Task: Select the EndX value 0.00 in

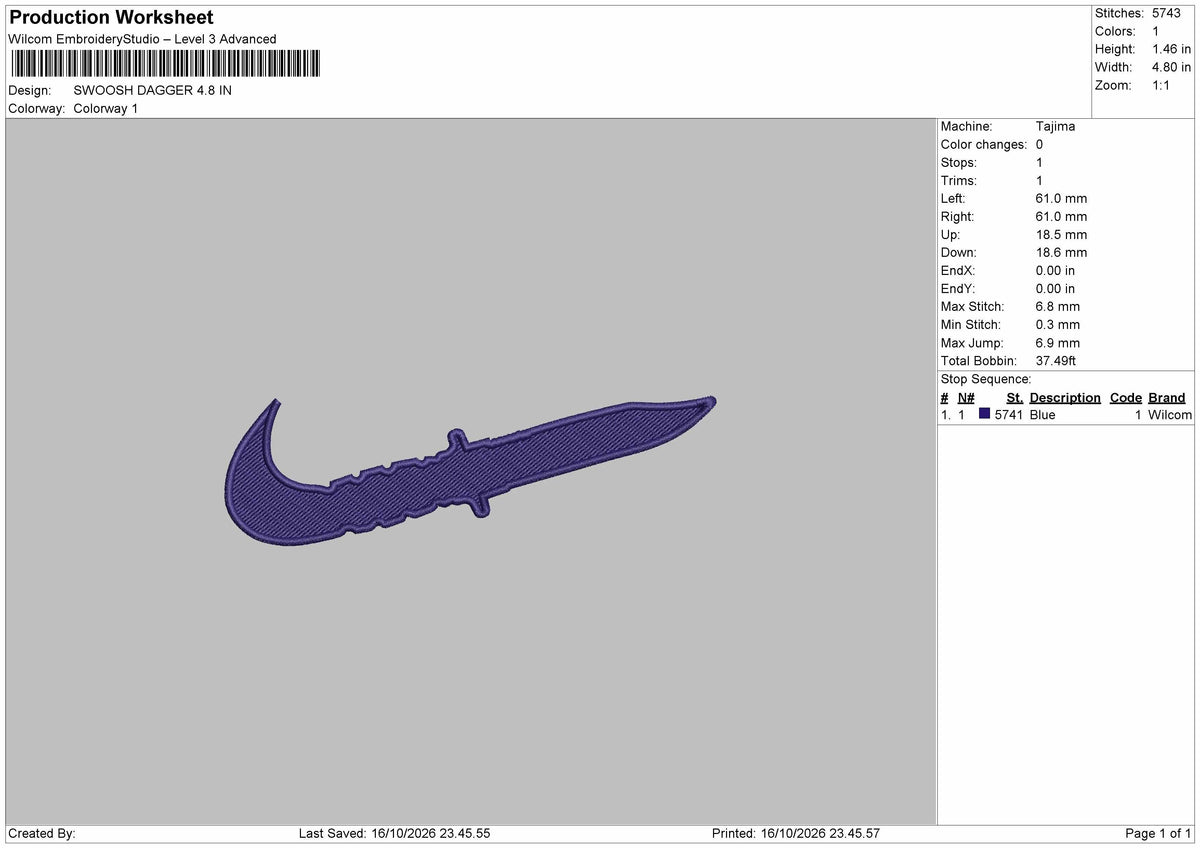Action: pos(1055,271)
